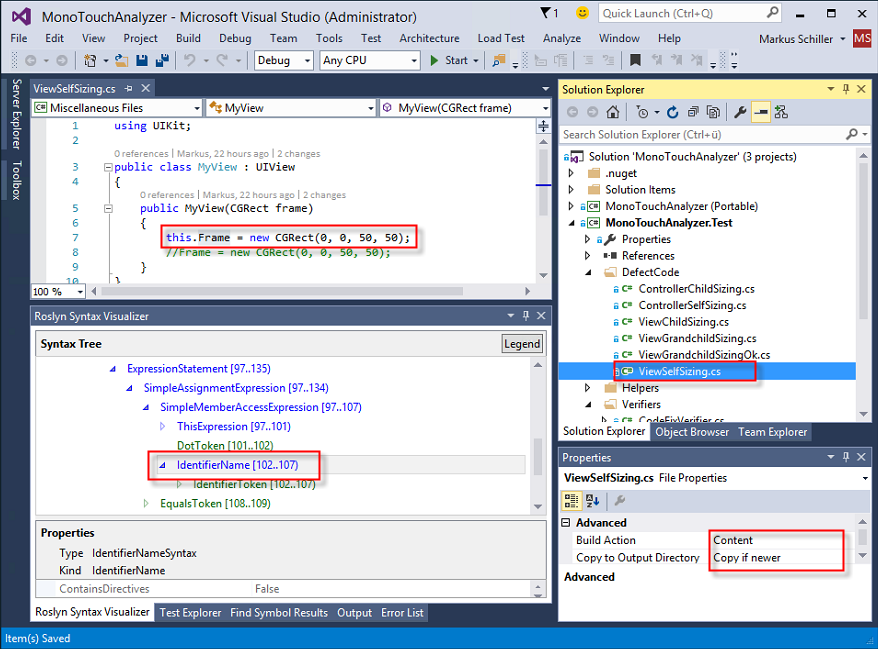Click the Server Explorer side tab
Viewport: 878px width, 649px height.
[x=16, y=114]
